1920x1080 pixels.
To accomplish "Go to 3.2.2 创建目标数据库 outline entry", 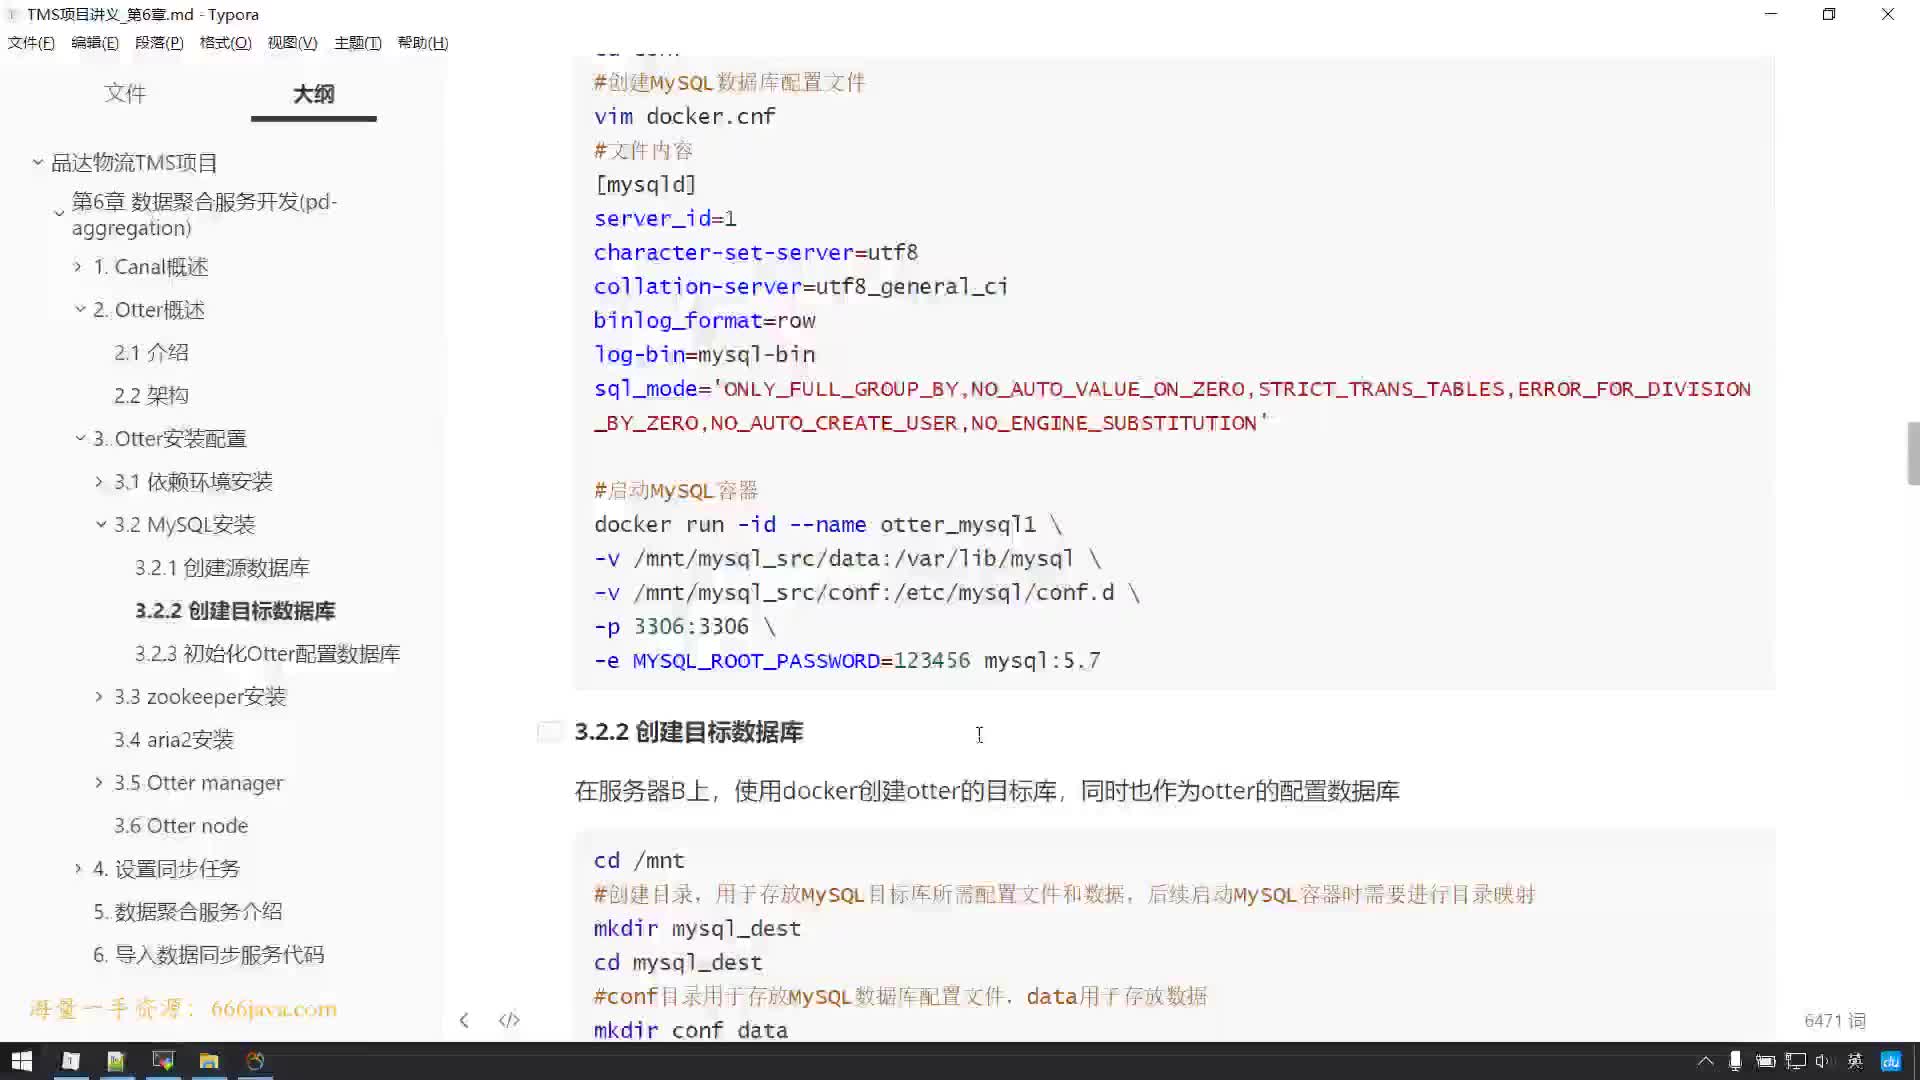I will click(235, 611).
